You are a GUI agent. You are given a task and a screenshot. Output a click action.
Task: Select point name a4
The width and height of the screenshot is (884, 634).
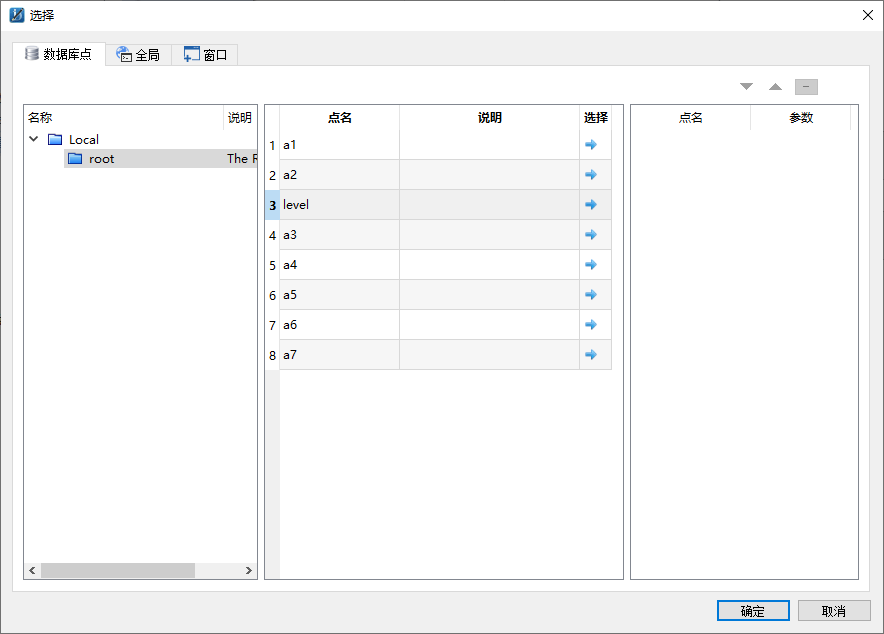(x=339, y=264)
